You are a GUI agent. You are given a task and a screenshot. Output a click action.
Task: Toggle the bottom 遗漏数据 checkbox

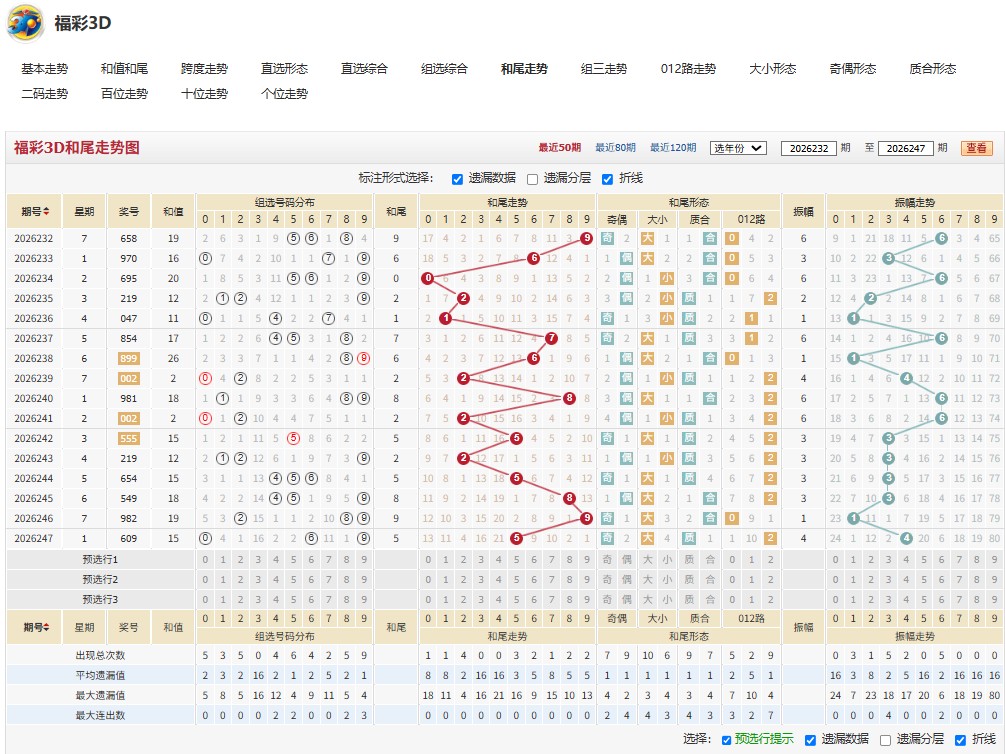810,740
